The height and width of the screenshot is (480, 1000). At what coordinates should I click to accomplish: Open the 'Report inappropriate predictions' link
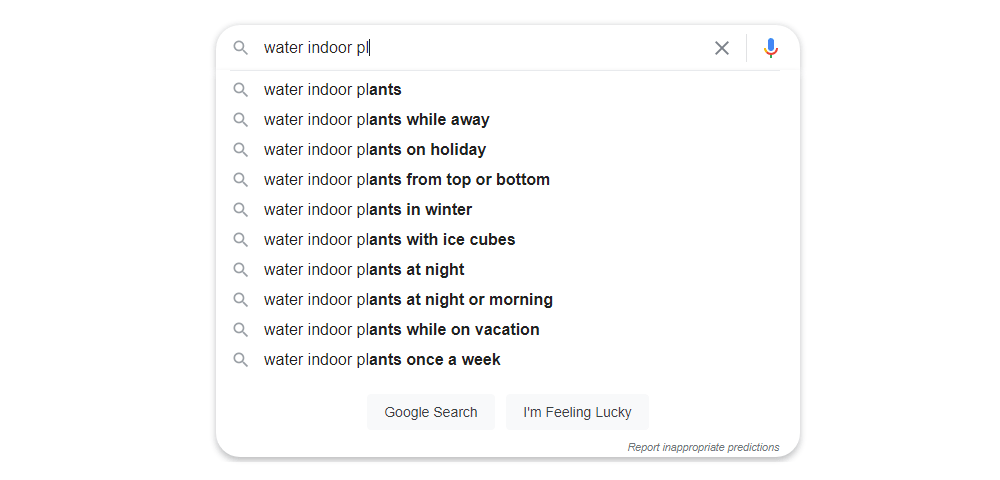click(x=703, y=447)
